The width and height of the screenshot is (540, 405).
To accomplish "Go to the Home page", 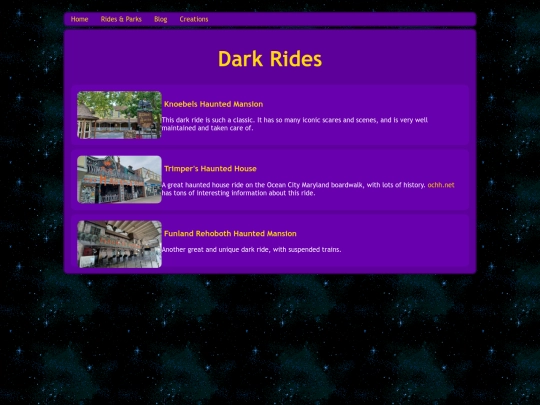I will (x=79, y=19).
